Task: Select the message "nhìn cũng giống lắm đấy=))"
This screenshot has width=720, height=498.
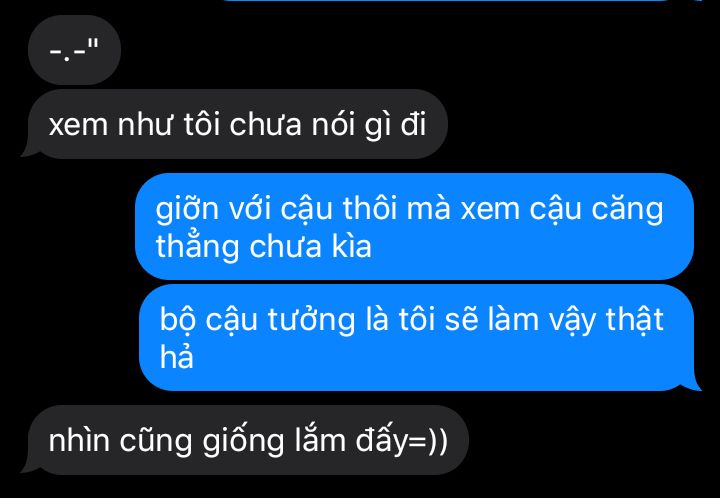Action: tap(248, 440)
